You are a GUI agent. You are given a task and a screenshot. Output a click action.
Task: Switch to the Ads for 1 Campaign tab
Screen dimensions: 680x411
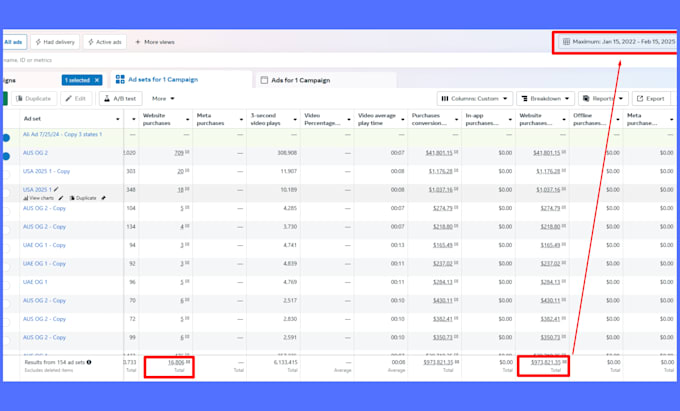(x=298, y=80)
